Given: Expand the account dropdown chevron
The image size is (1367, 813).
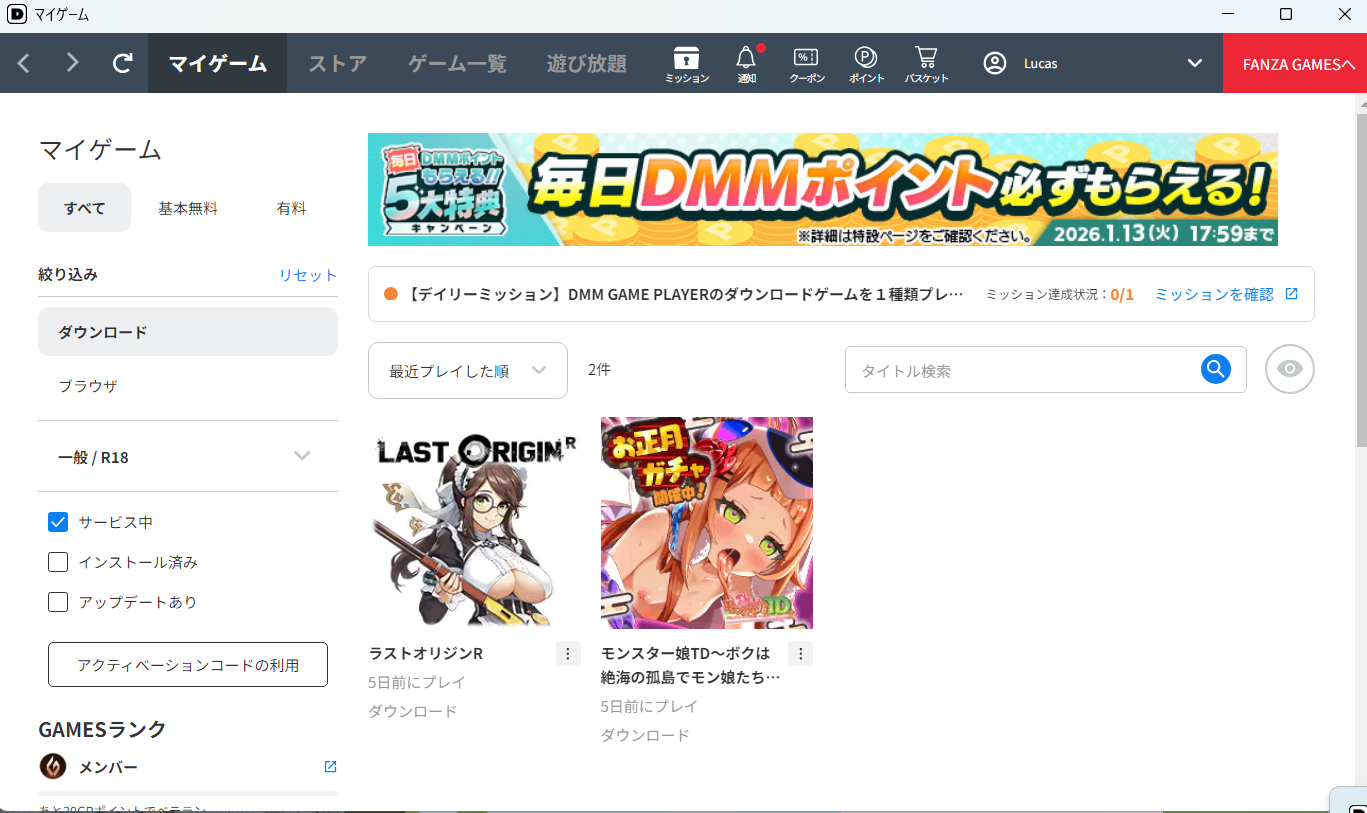Looking at the screenshot, I should [x=1195, y=63].
